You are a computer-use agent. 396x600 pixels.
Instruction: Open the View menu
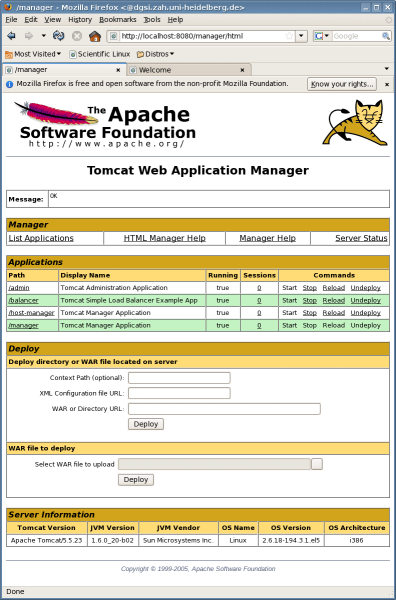pyautogui.click(x=52, y=20)
